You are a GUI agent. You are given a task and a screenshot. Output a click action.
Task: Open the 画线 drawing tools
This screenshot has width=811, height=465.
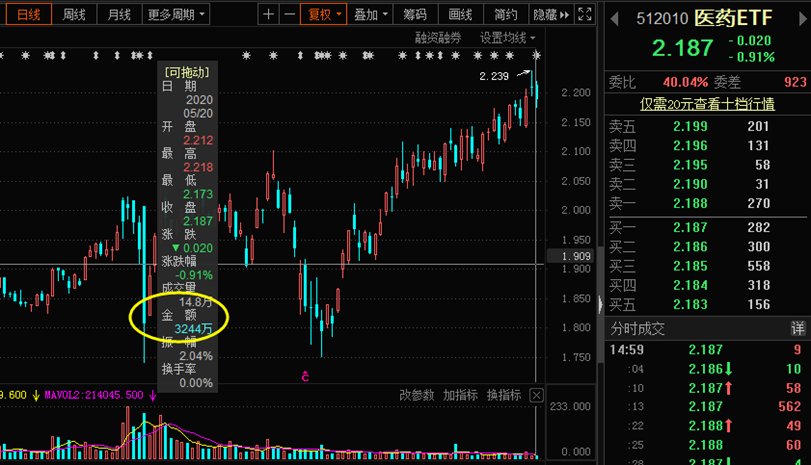[x=460, y=14]
